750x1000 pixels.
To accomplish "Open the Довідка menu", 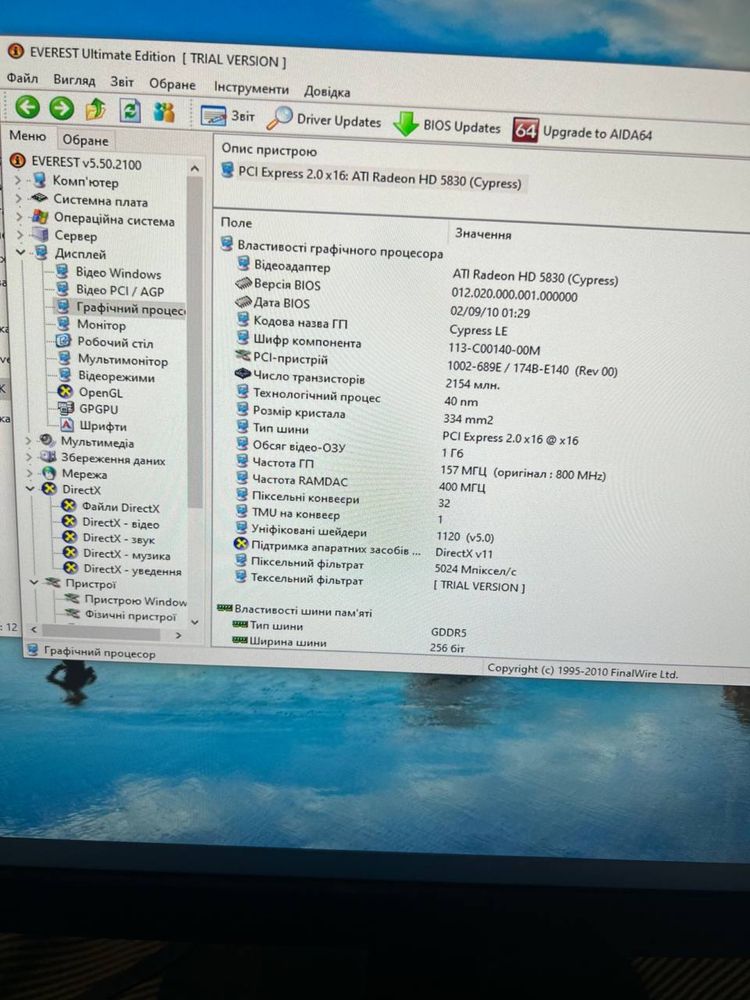I will [327, 91].
